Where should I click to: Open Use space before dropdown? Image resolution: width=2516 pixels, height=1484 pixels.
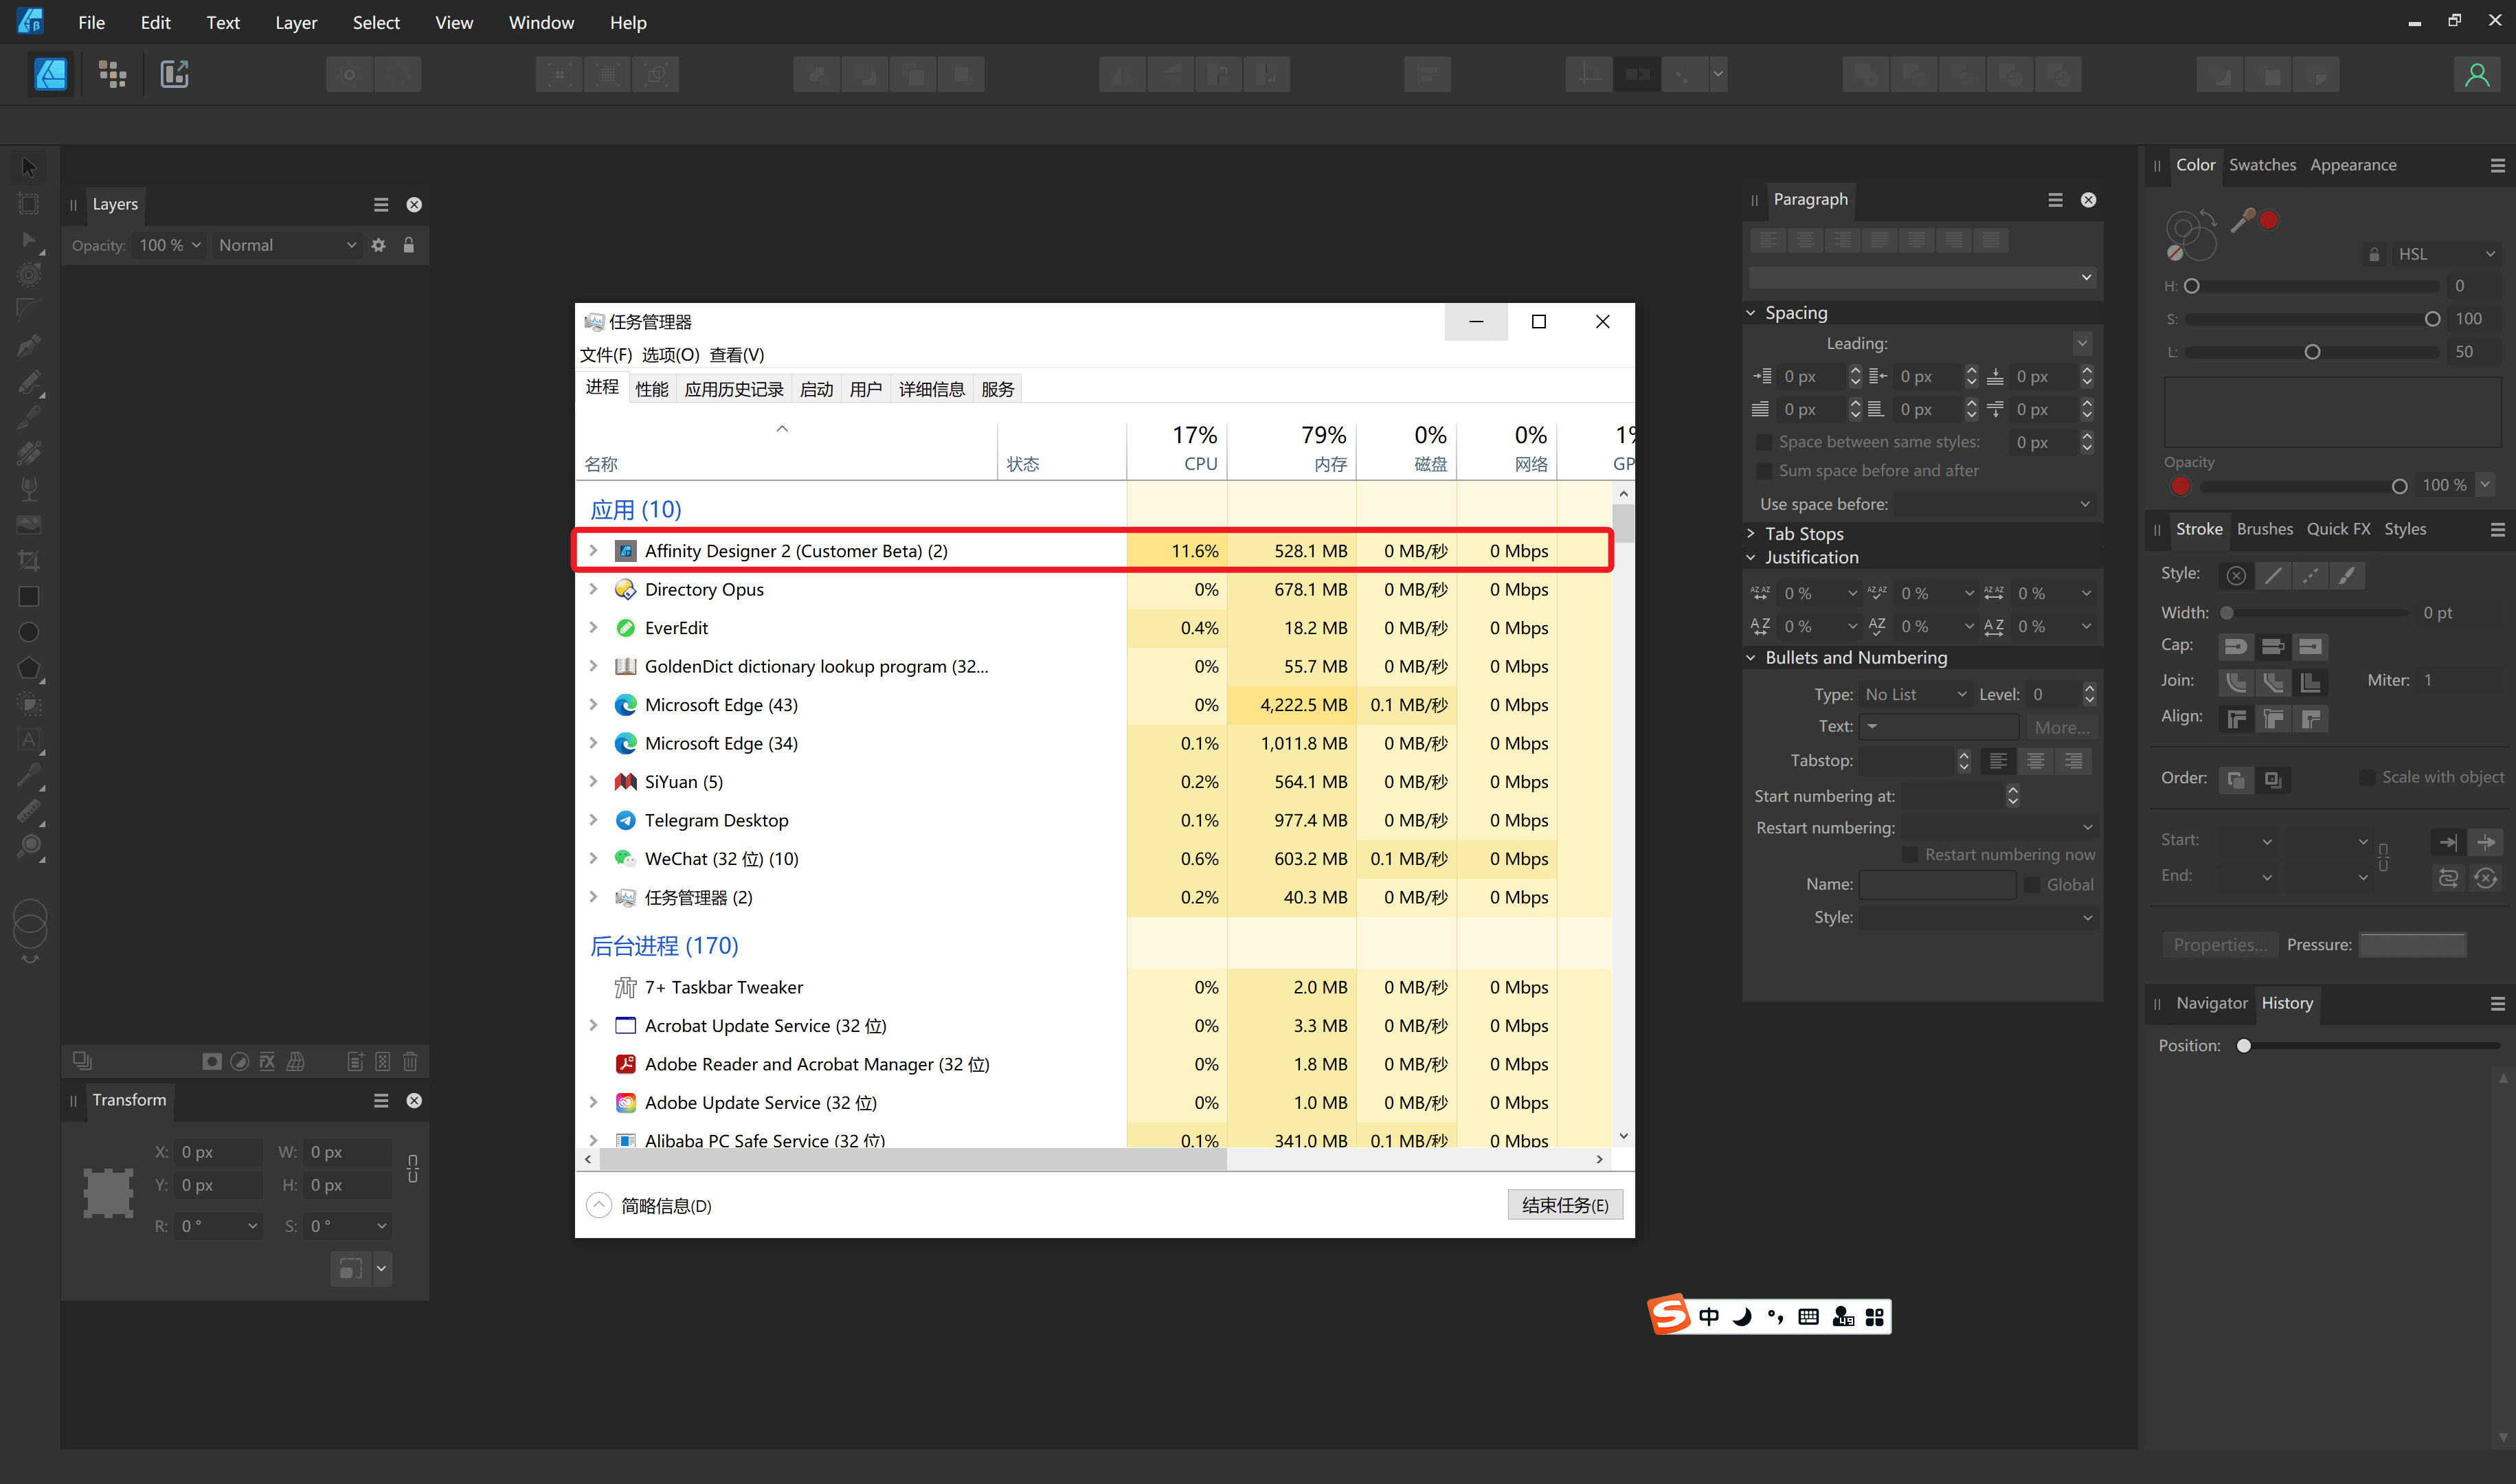click(x=1994, y=504)
